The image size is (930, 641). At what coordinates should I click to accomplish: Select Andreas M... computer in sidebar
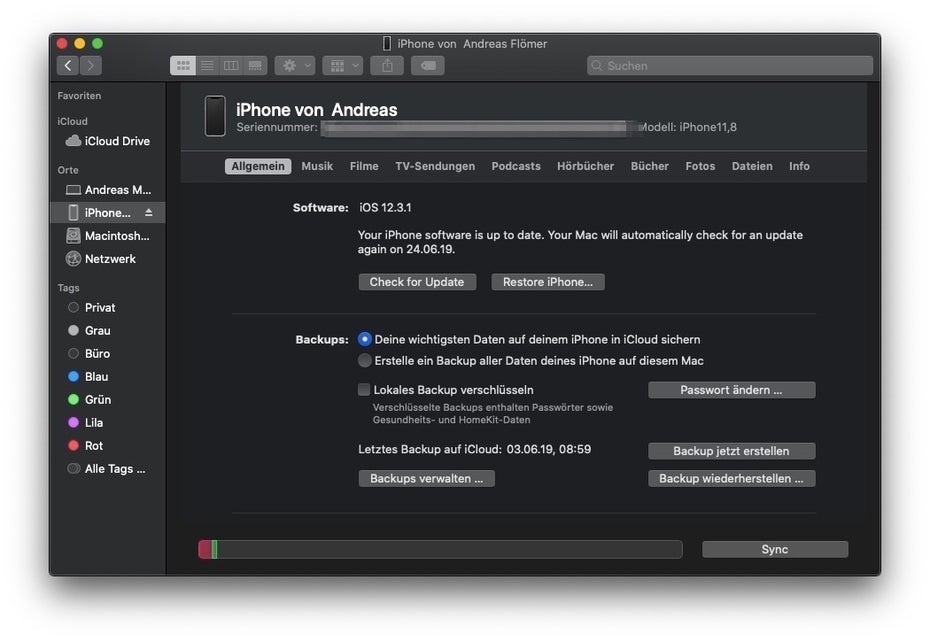(x=107, y=190)
